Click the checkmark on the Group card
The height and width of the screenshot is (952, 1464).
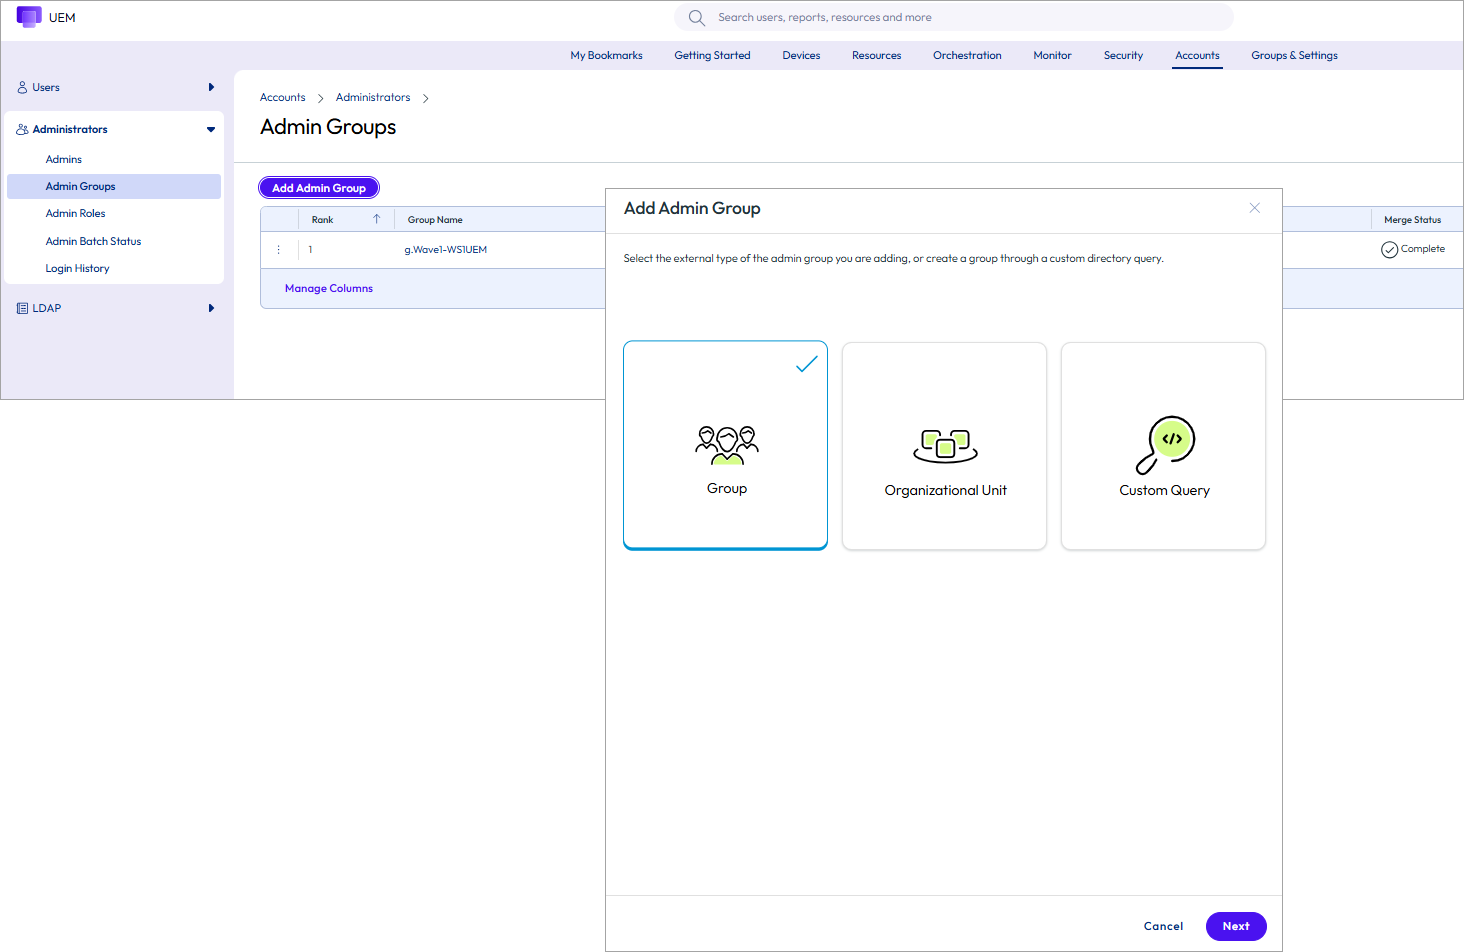[807, 364]
